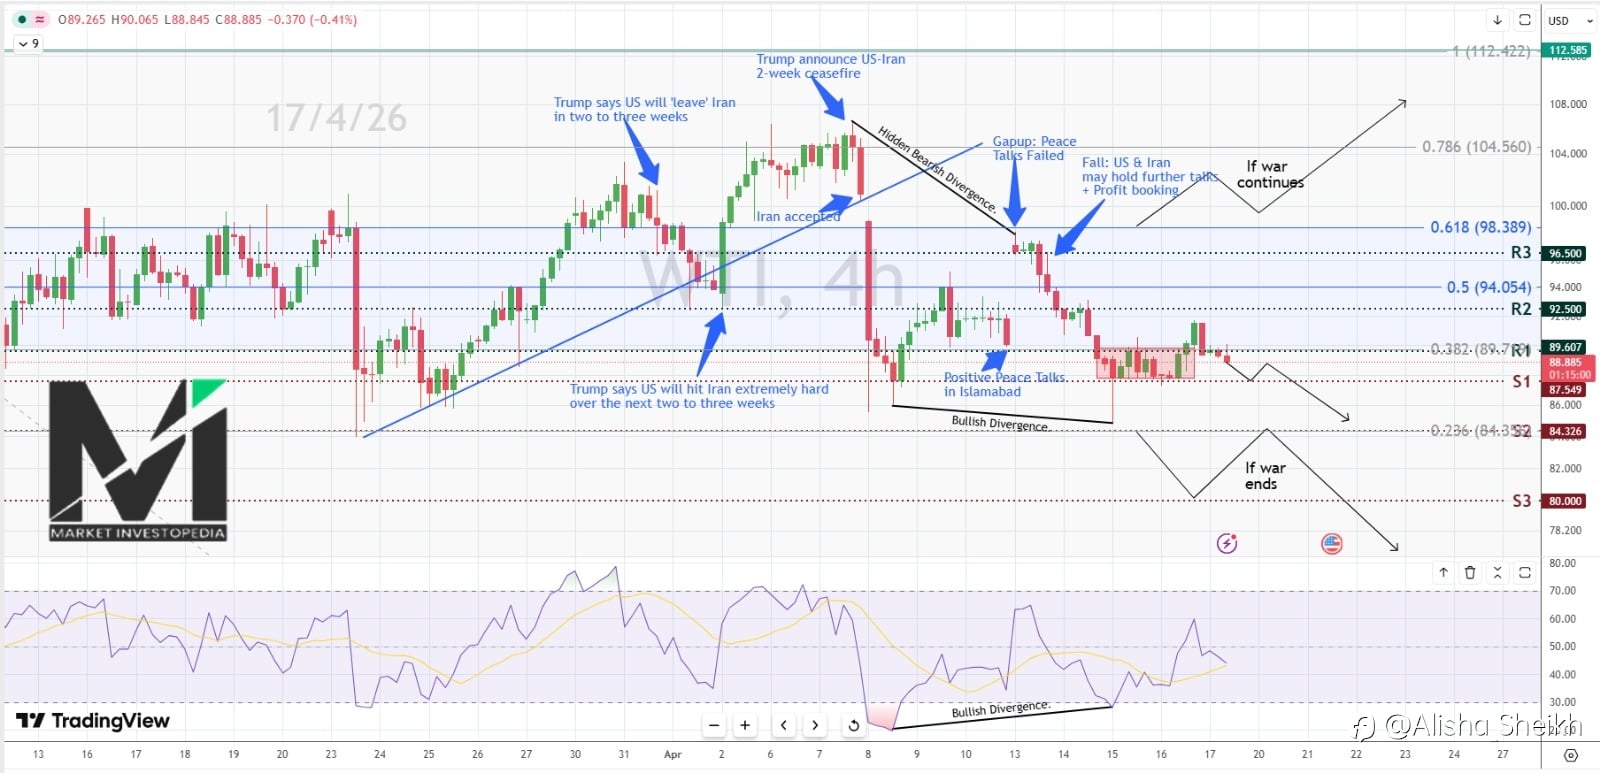Click the 84.326 price axis label
Viewport: 1600px width, 773px height.
pyautogui.click(x=1565, y=431)
